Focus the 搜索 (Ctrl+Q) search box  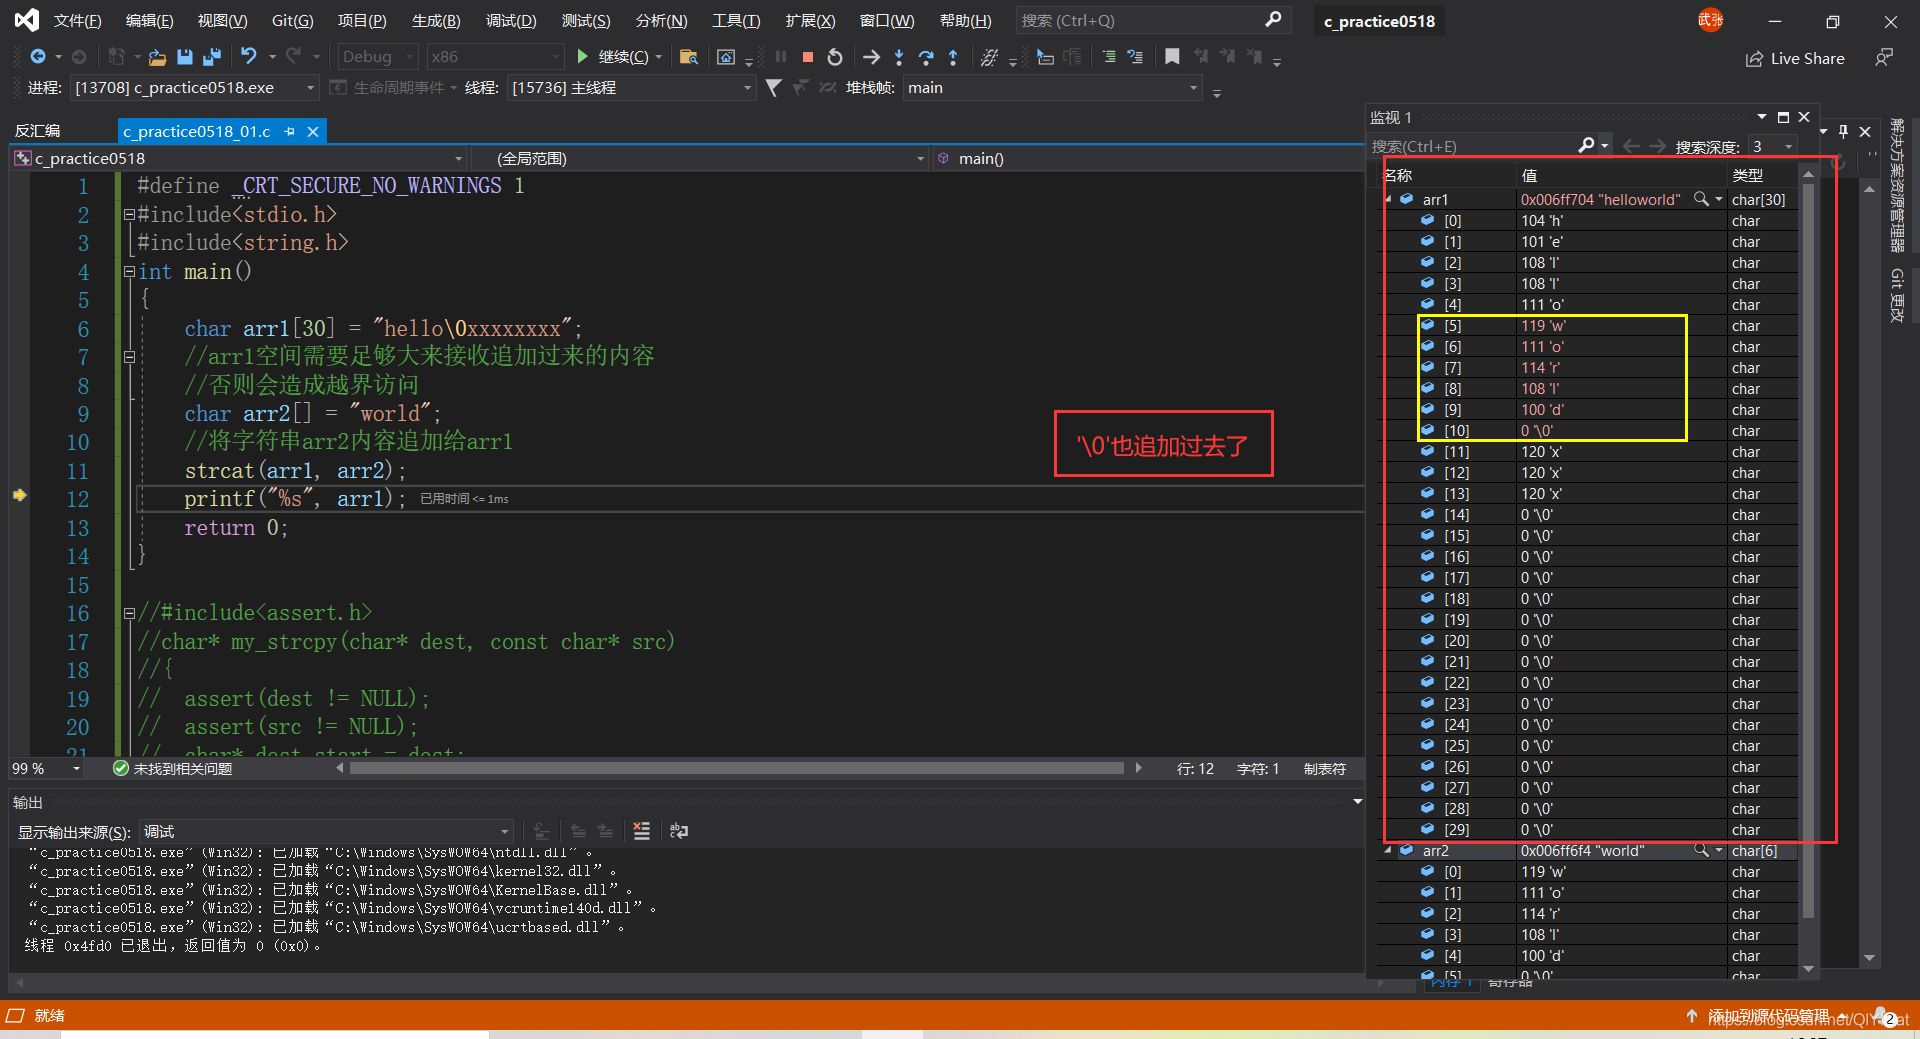pyautogui.click(x=1153, y=21)
